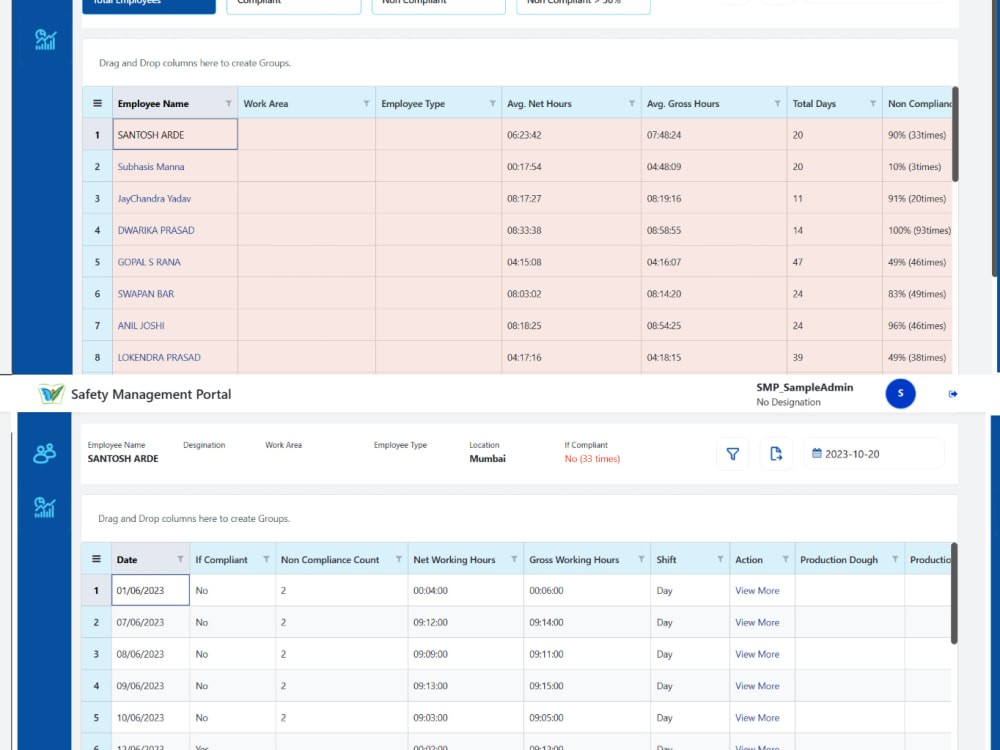Select the Total Employees tab
The height and width of the screenshot is (750, 1000).
coord(148,5)
